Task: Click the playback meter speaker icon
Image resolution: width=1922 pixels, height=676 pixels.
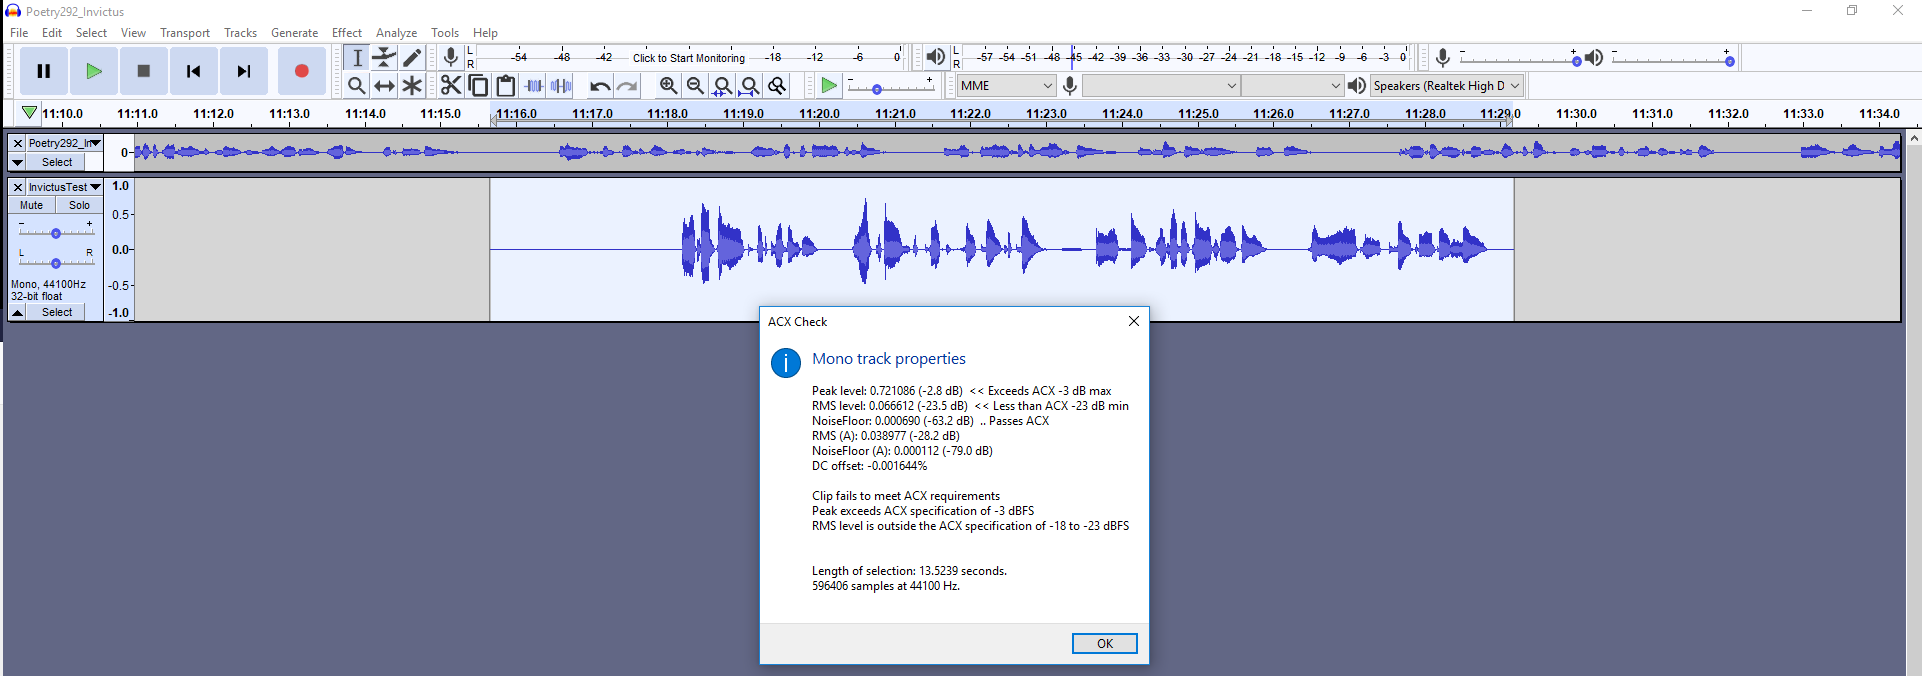Action: [935, 58]
